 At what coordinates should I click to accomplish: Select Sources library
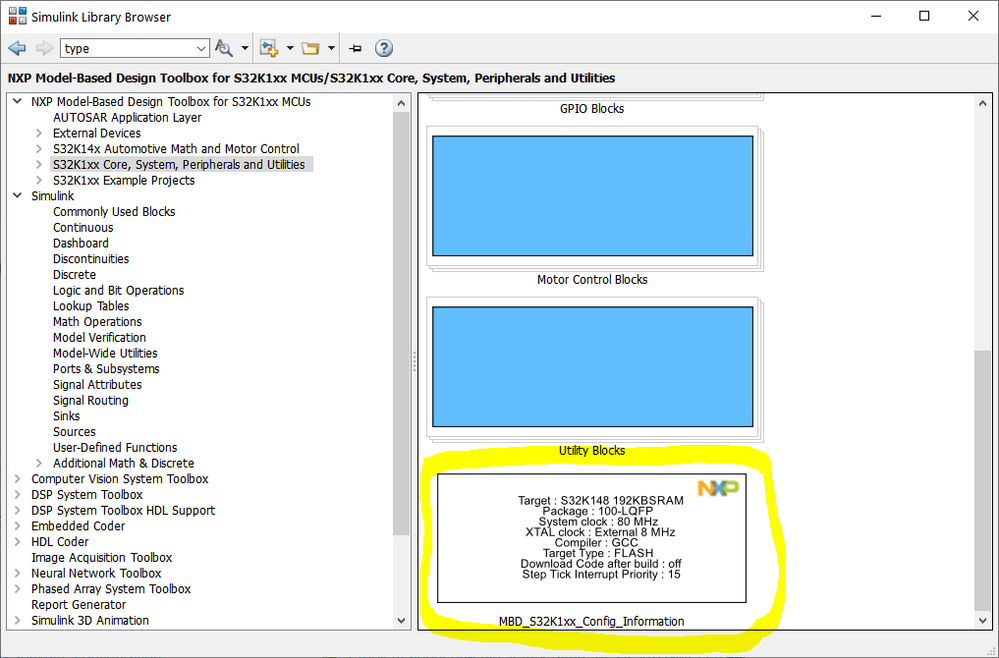click(74, 432)
